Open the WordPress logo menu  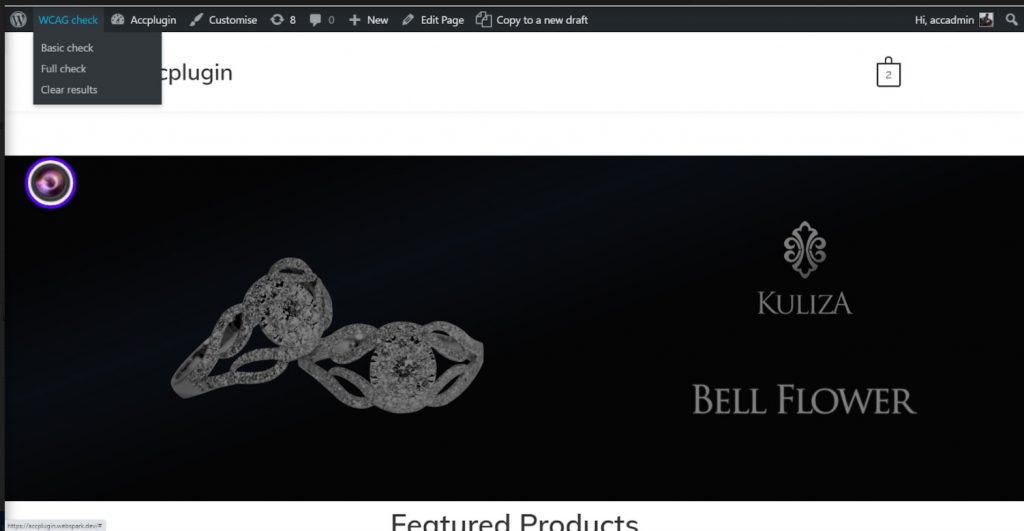18,20
